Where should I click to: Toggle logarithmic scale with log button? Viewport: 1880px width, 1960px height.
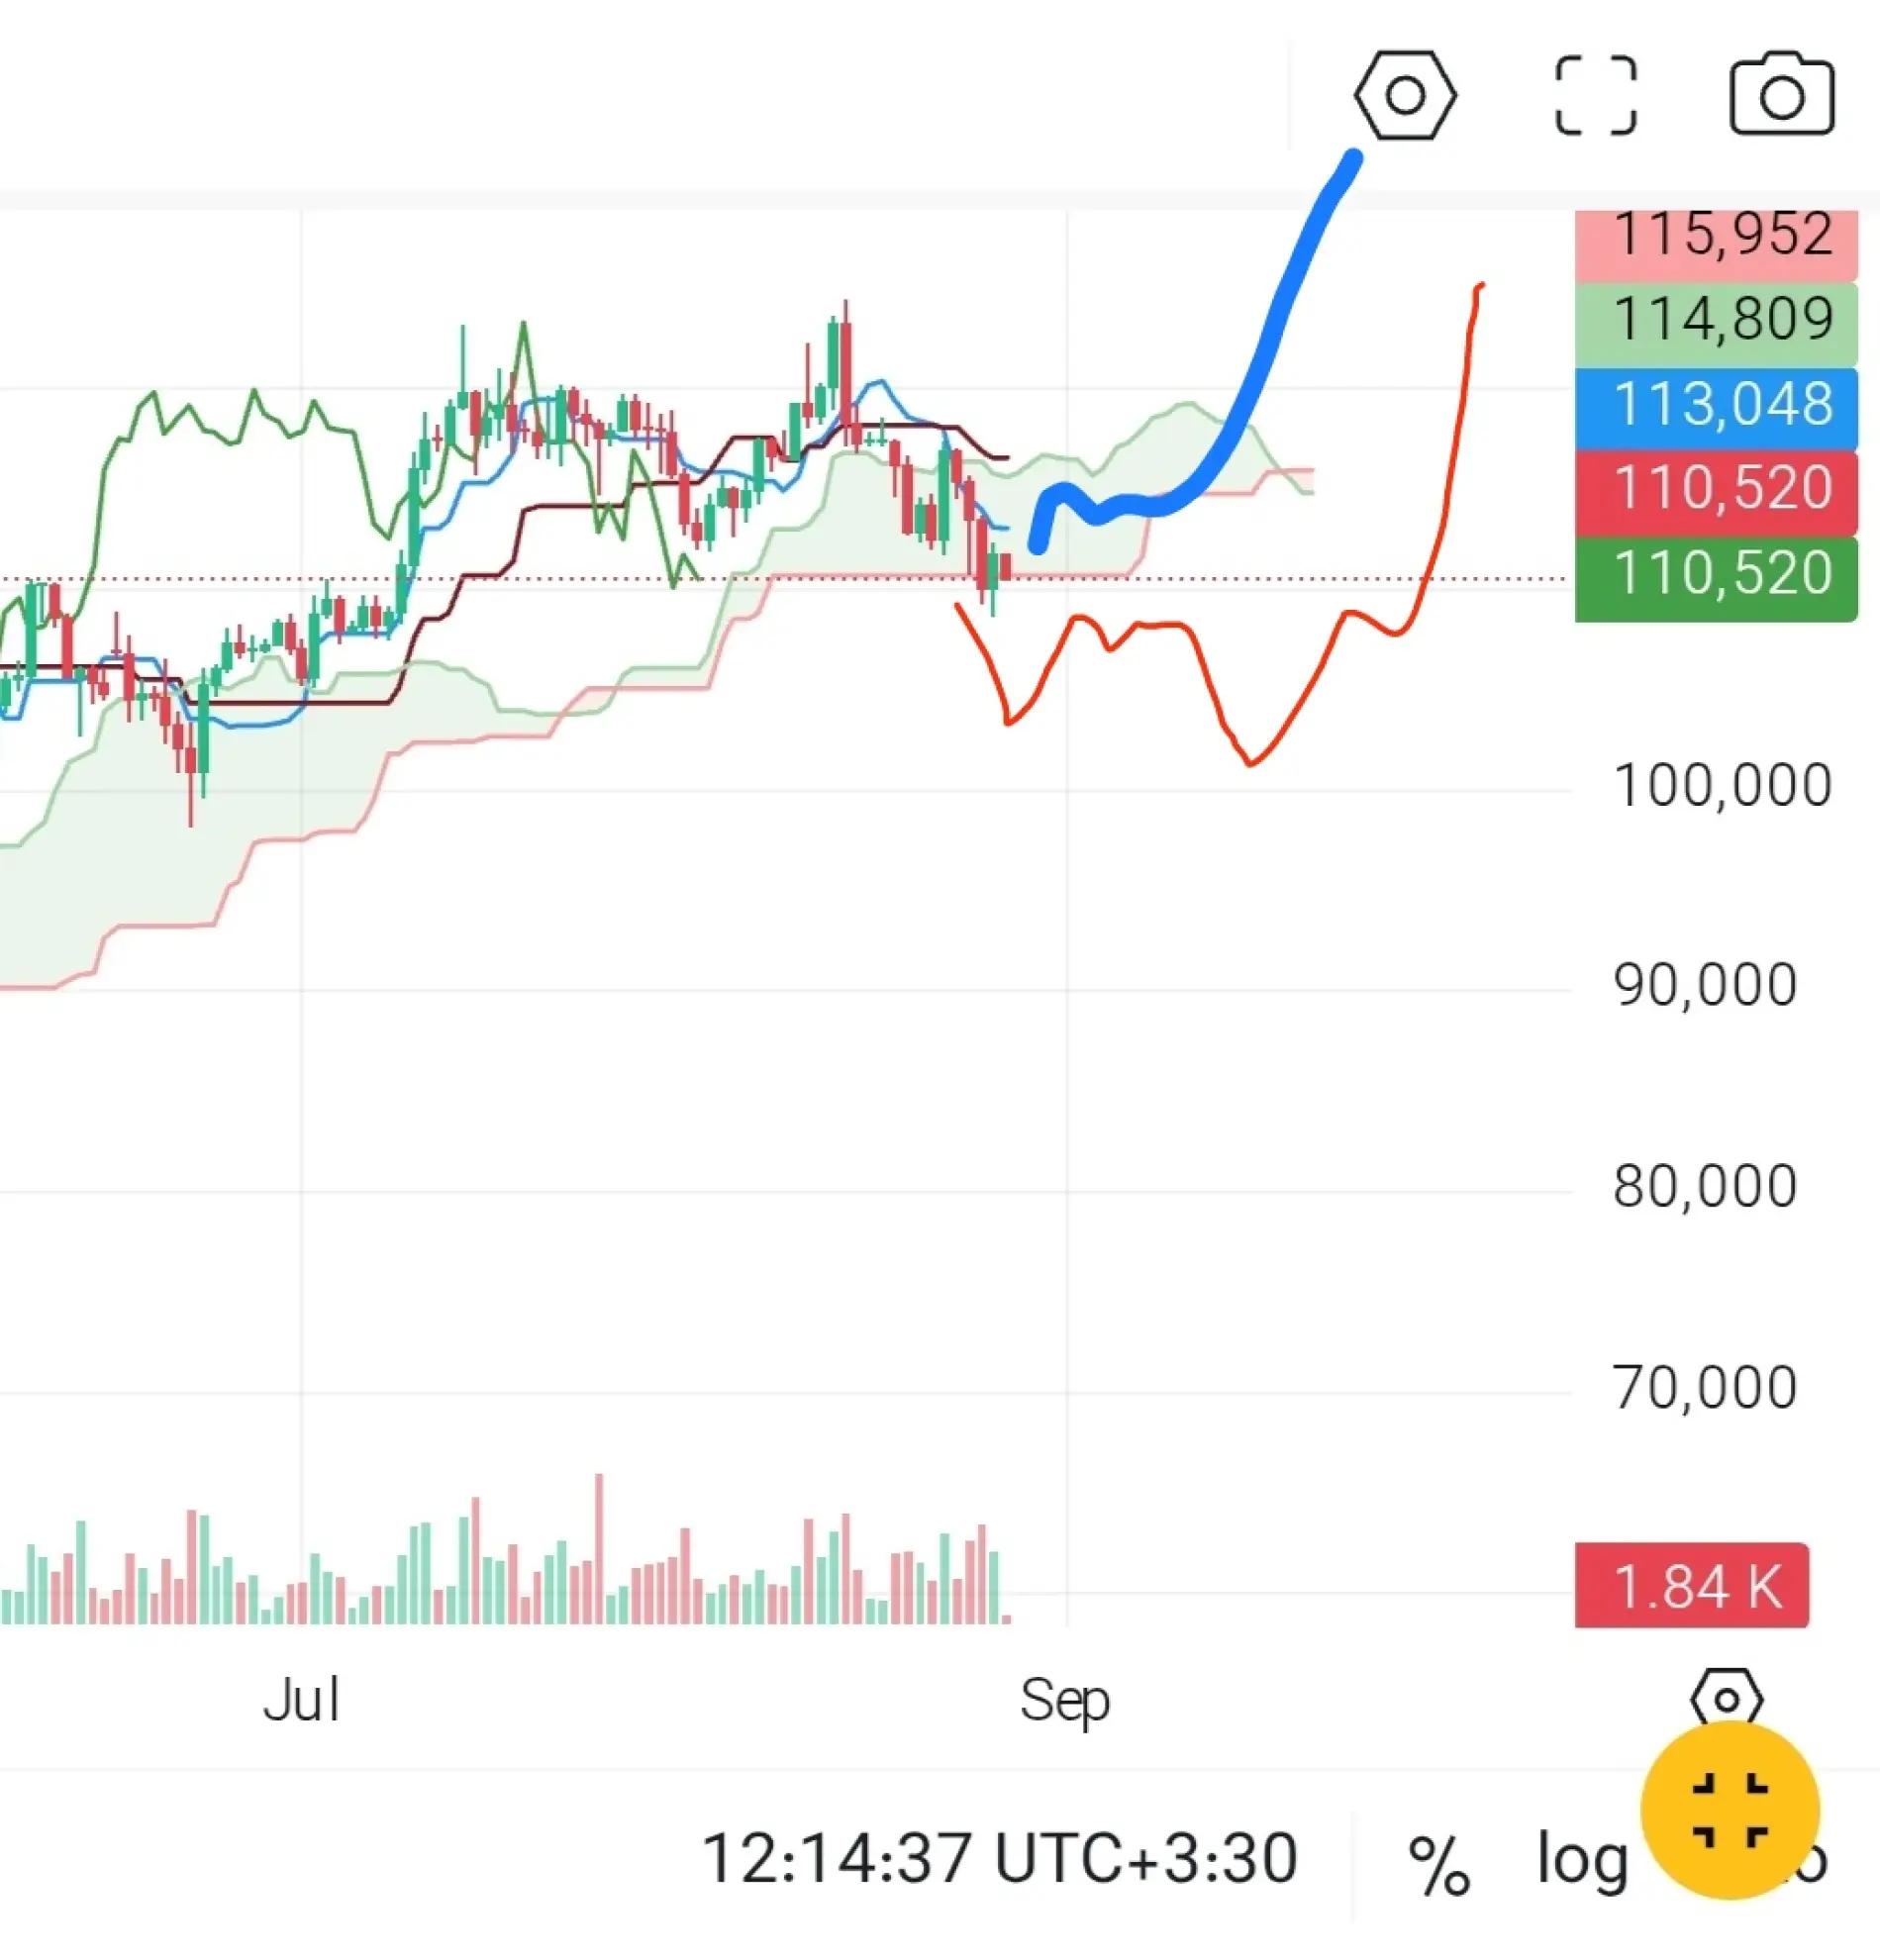pos(1582,1860)
